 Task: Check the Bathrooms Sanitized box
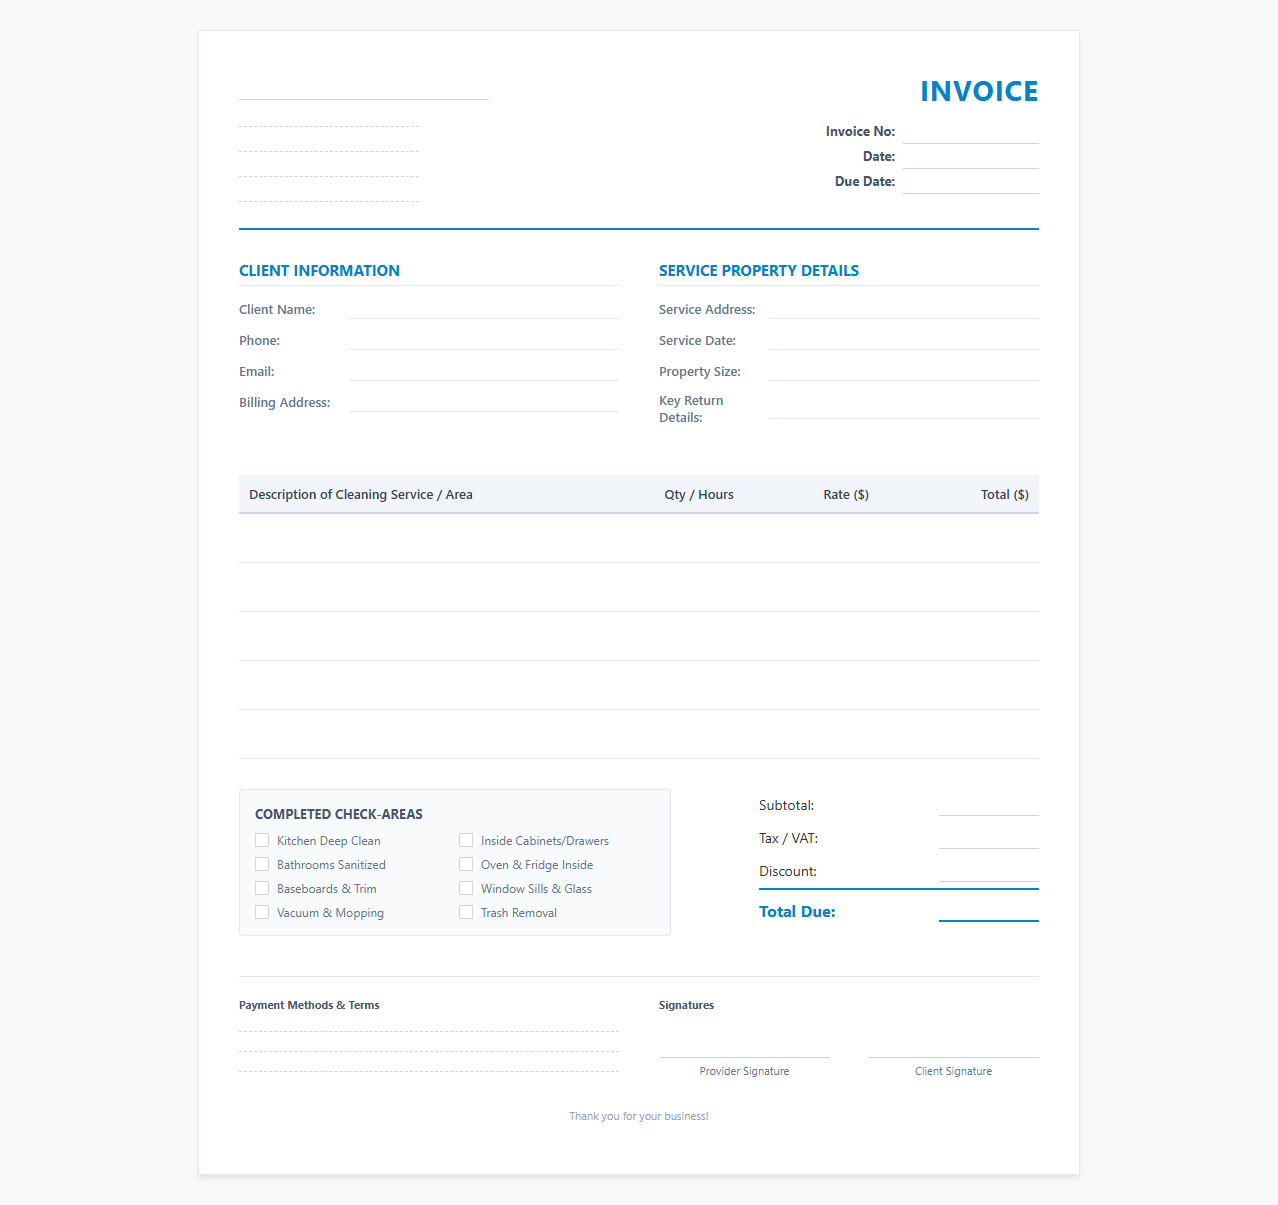click(262, 864)
